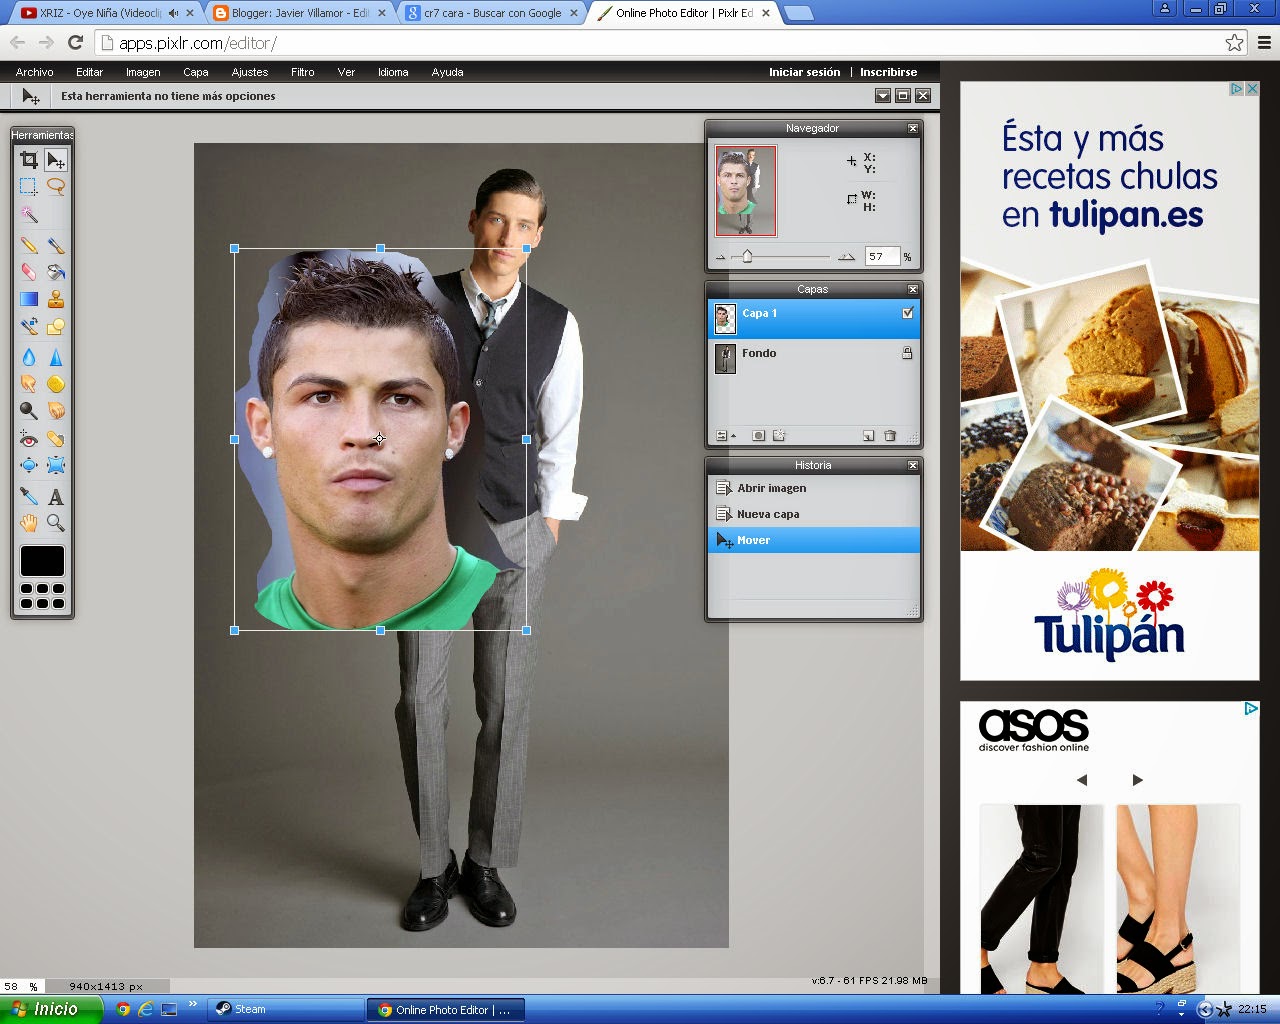The width and height of the screenshot is (1280, 1024).
Task: Select the Paint Bucket tool
Action: pyautogui.click(x=56, y=272)
